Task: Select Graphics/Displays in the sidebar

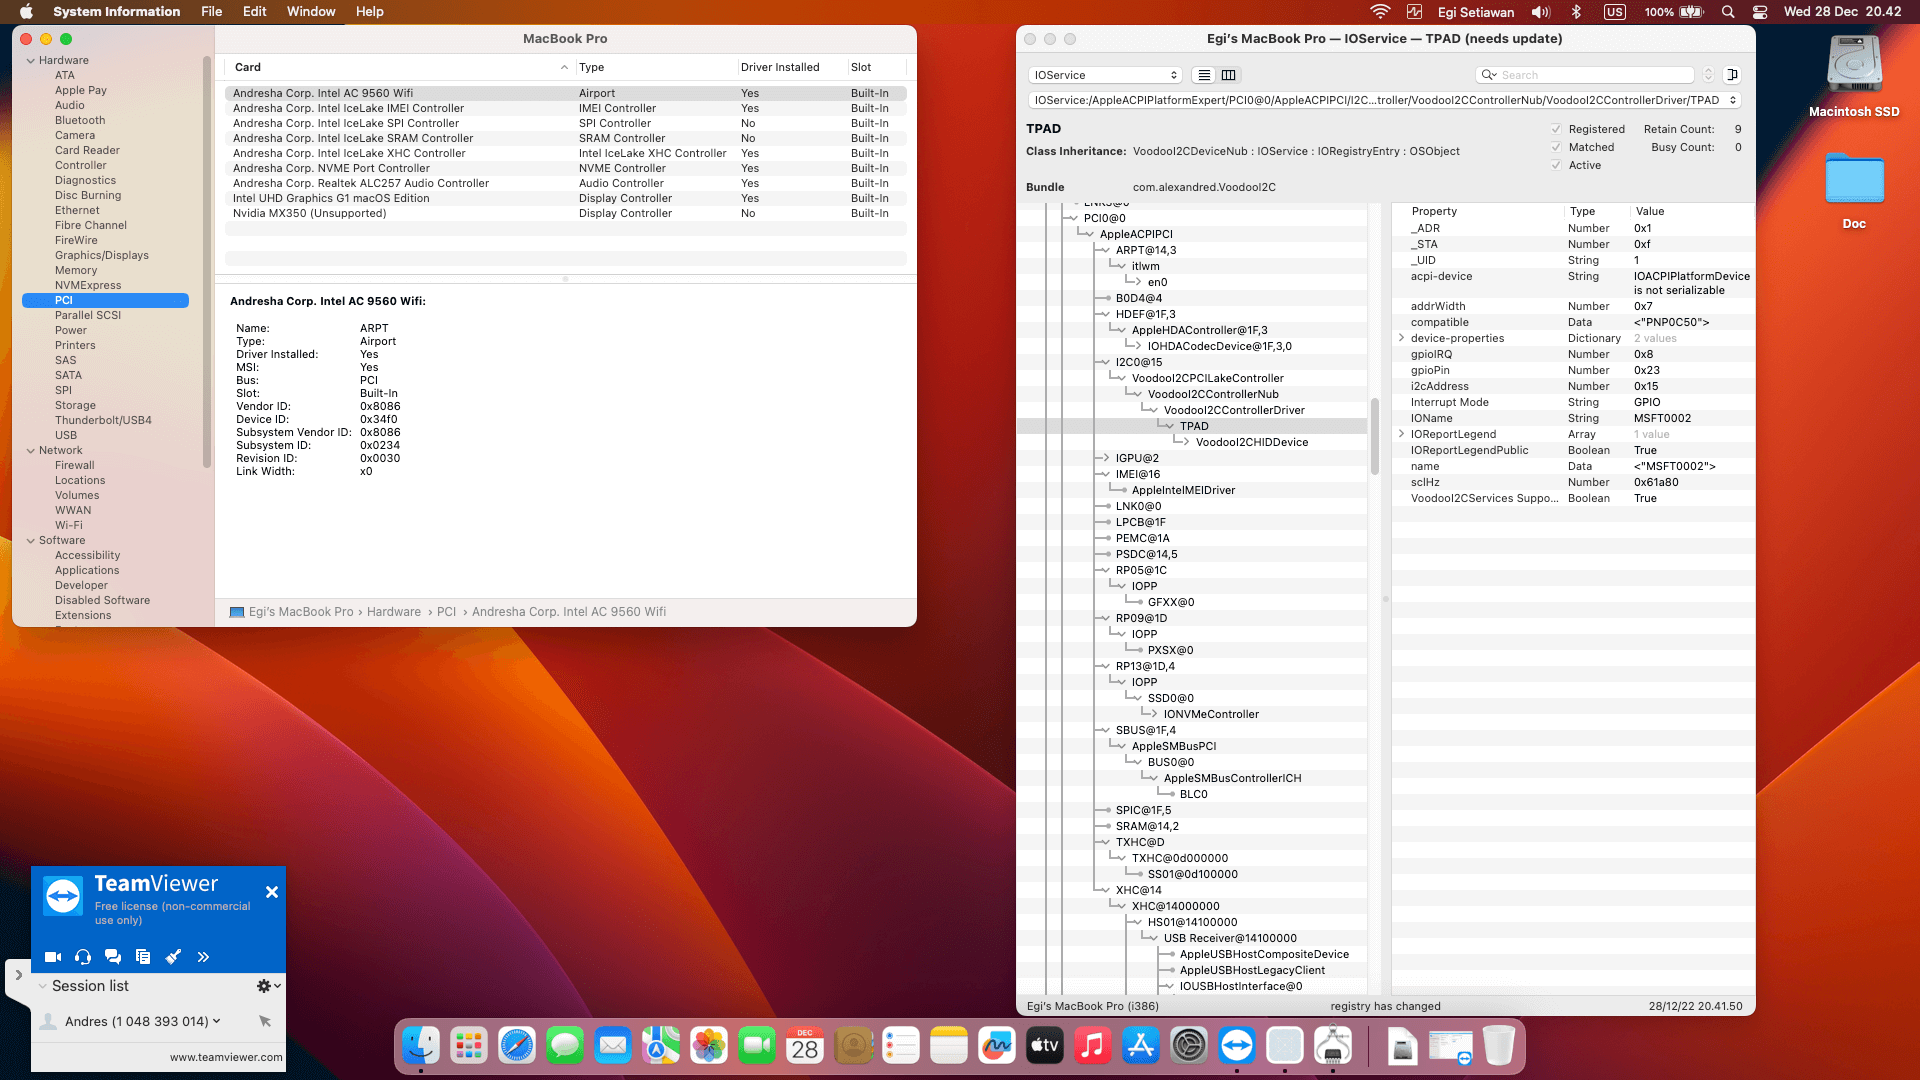Action: pyautogui.click(x=101, y=255)
